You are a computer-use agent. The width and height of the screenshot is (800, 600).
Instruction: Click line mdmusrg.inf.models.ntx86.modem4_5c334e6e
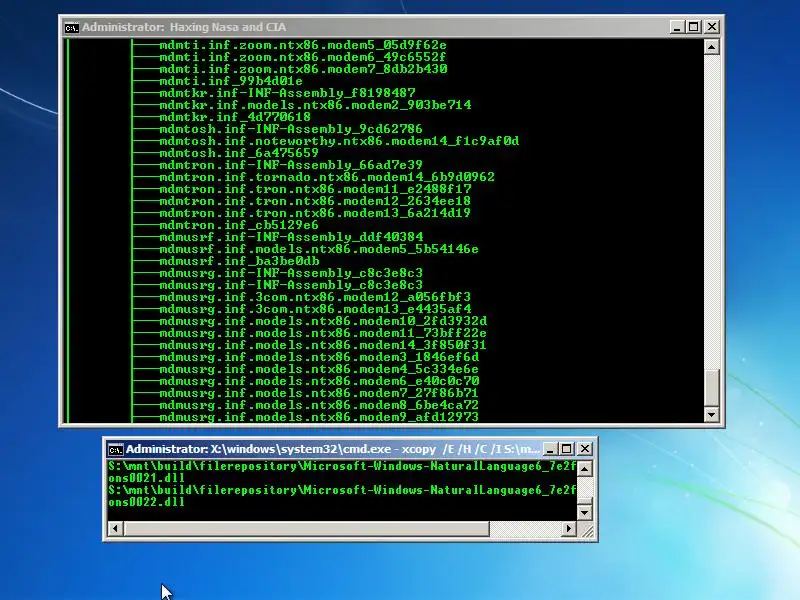click(x=319, y=369)
